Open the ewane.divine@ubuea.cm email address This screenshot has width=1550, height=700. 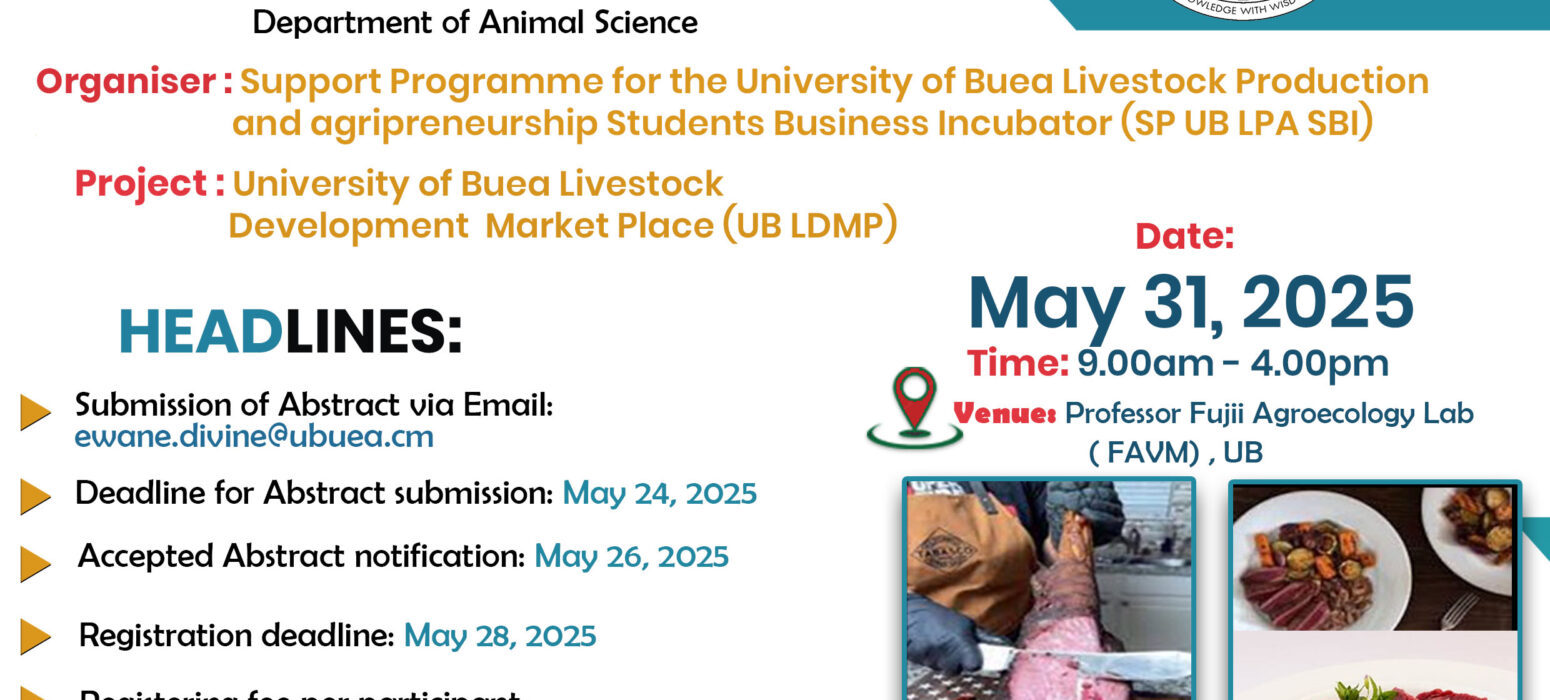click(x=254, y=437)
